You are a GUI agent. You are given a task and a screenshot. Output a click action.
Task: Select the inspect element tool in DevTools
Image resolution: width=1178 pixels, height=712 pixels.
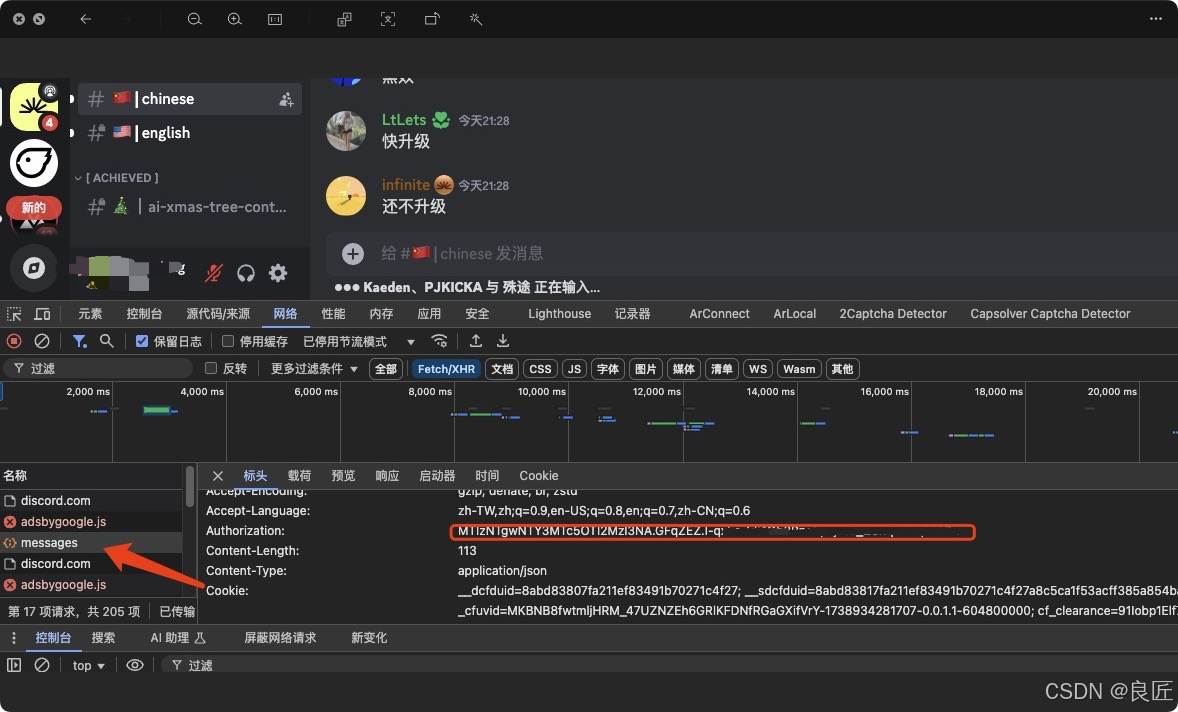click(x=14, y=313)
